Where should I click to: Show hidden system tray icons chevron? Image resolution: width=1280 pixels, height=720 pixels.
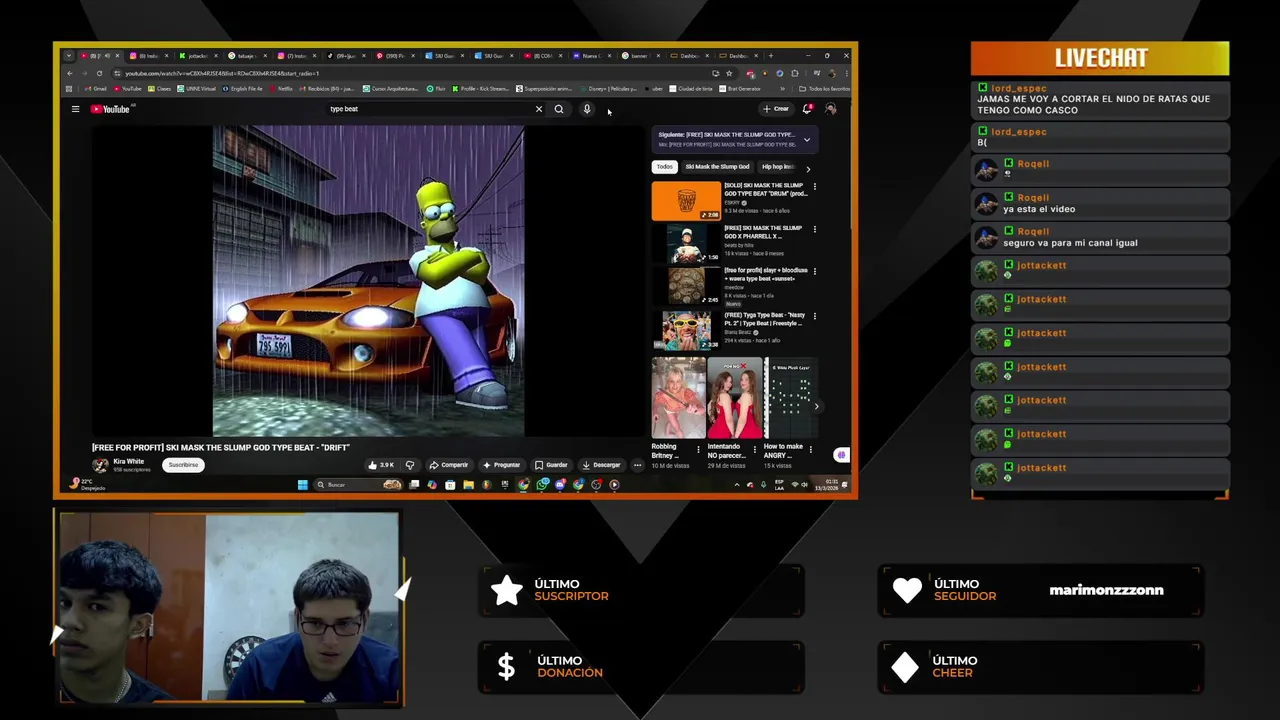coord(737,485)
